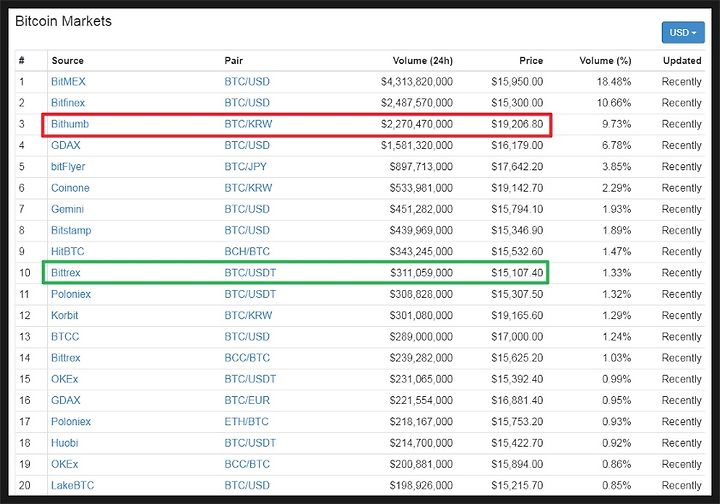
Task: Select the $897,713,000 volume cell
Action: click(x=421, y=167)
